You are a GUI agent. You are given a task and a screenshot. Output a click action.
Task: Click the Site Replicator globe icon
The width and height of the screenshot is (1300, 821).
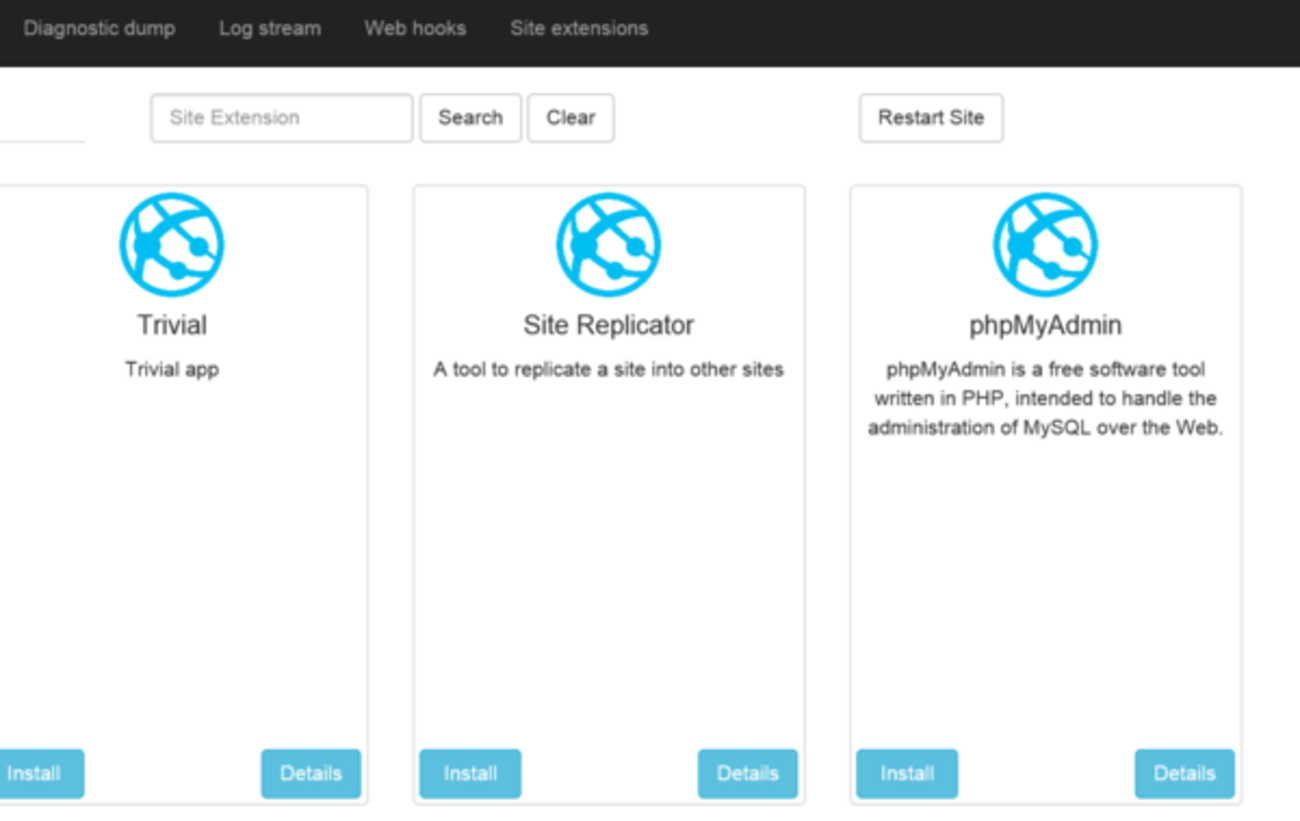(609, 245)
